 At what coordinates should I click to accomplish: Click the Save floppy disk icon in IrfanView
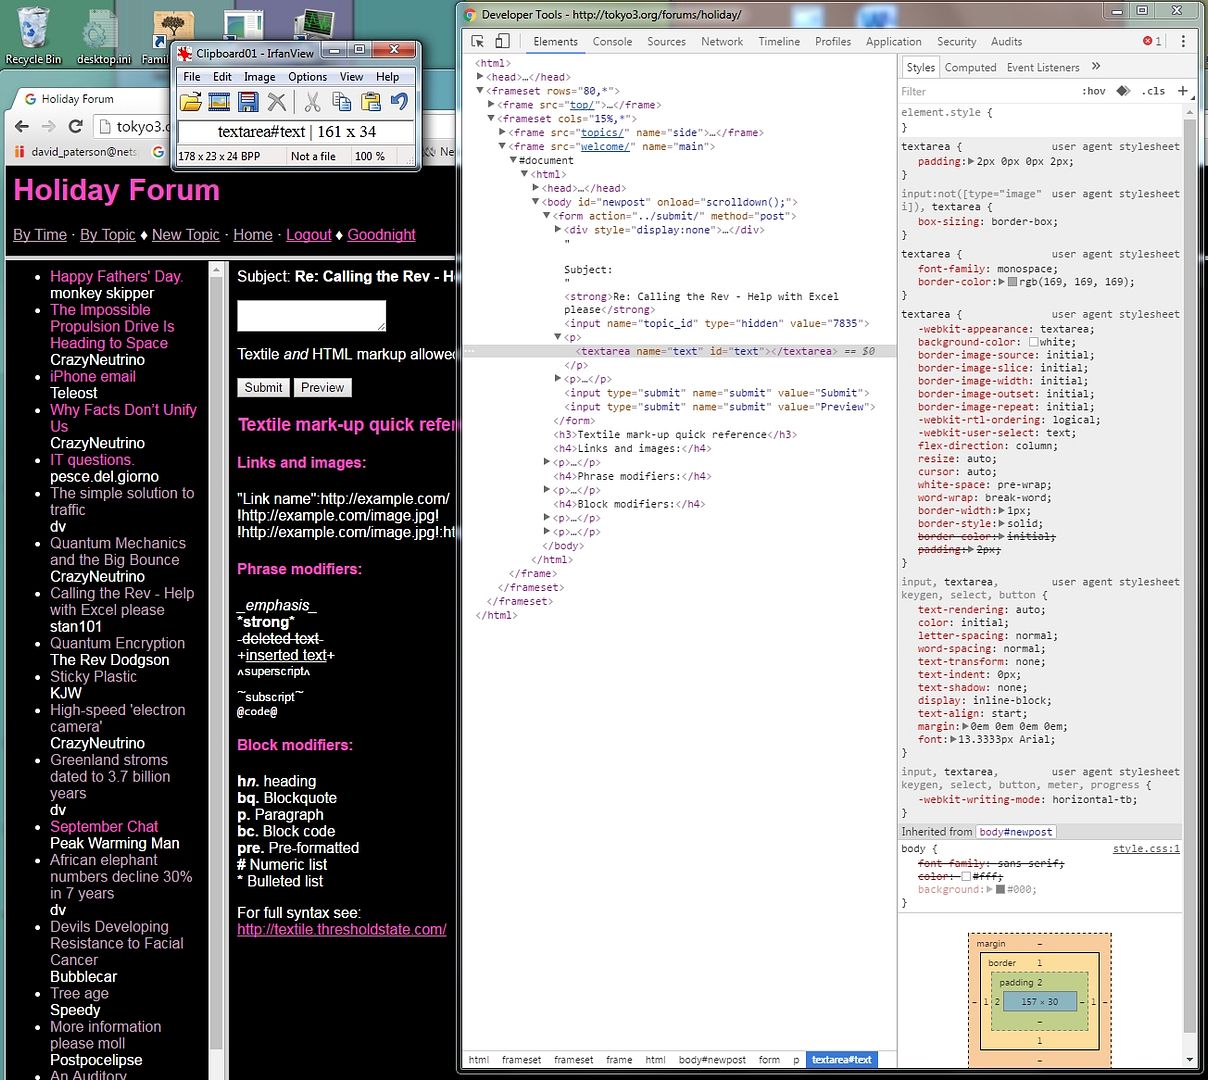coord(248,102)
